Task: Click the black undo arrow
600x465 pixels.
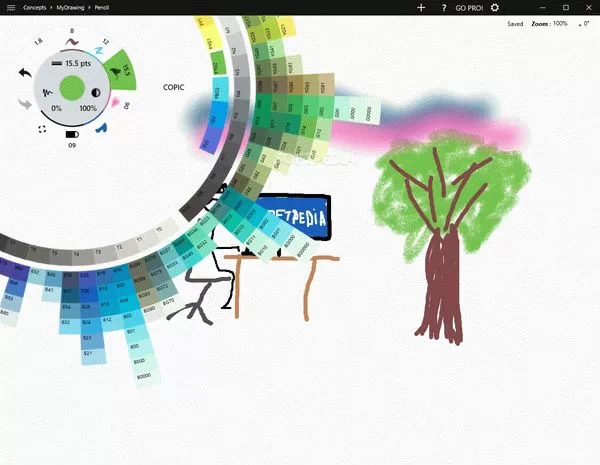Action: tap(25, 72)
